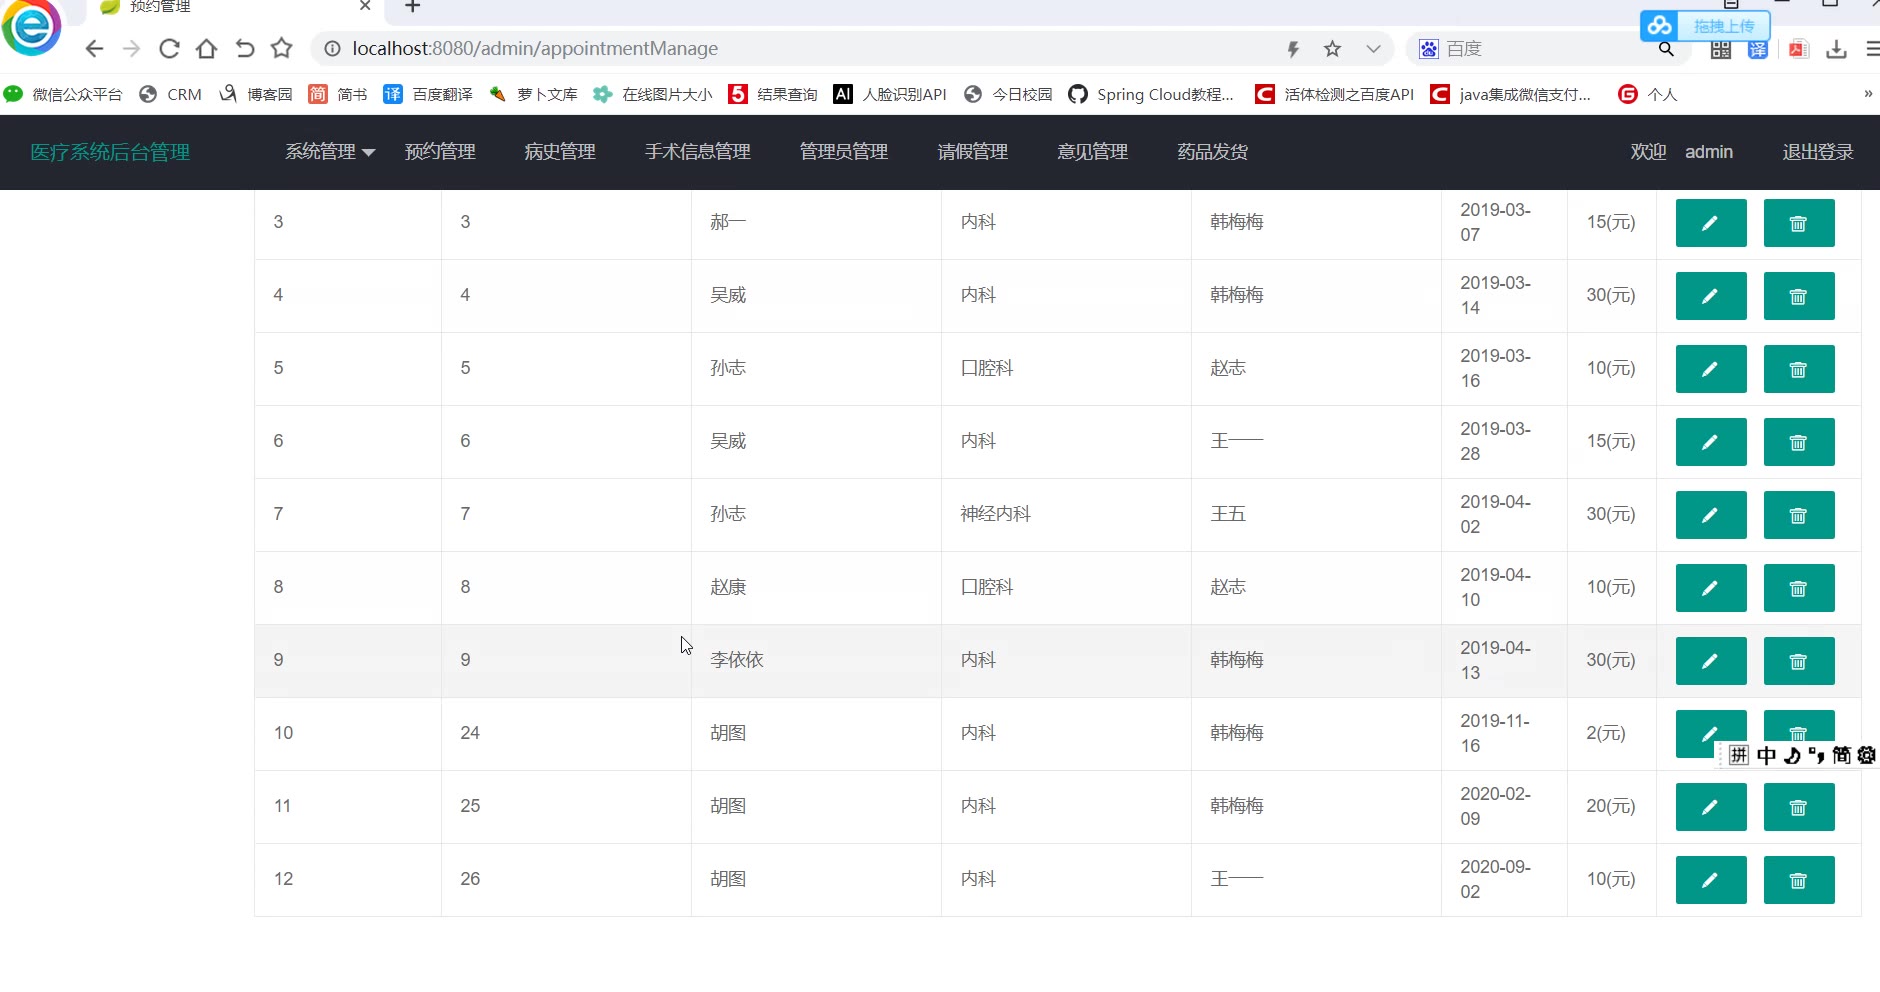Edit row 7 神经内科 appointment
This screenshot has height=992, width=1880.
1711,515
